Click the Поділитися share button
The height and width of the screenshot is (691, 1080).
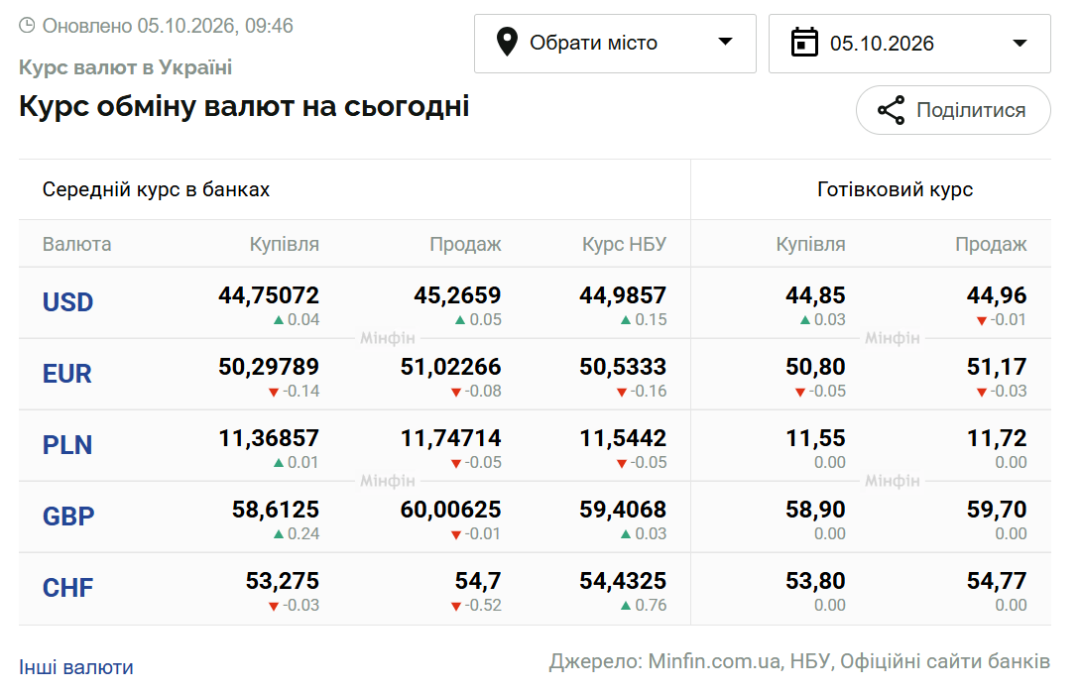(x=953, y=110)
